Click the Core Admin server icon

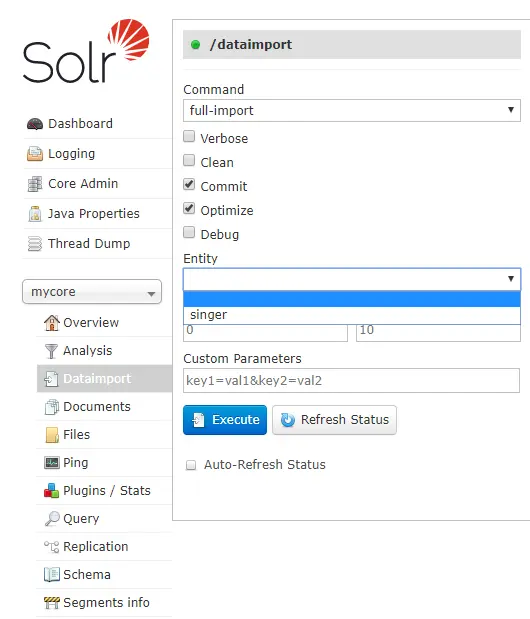point(35,184)
